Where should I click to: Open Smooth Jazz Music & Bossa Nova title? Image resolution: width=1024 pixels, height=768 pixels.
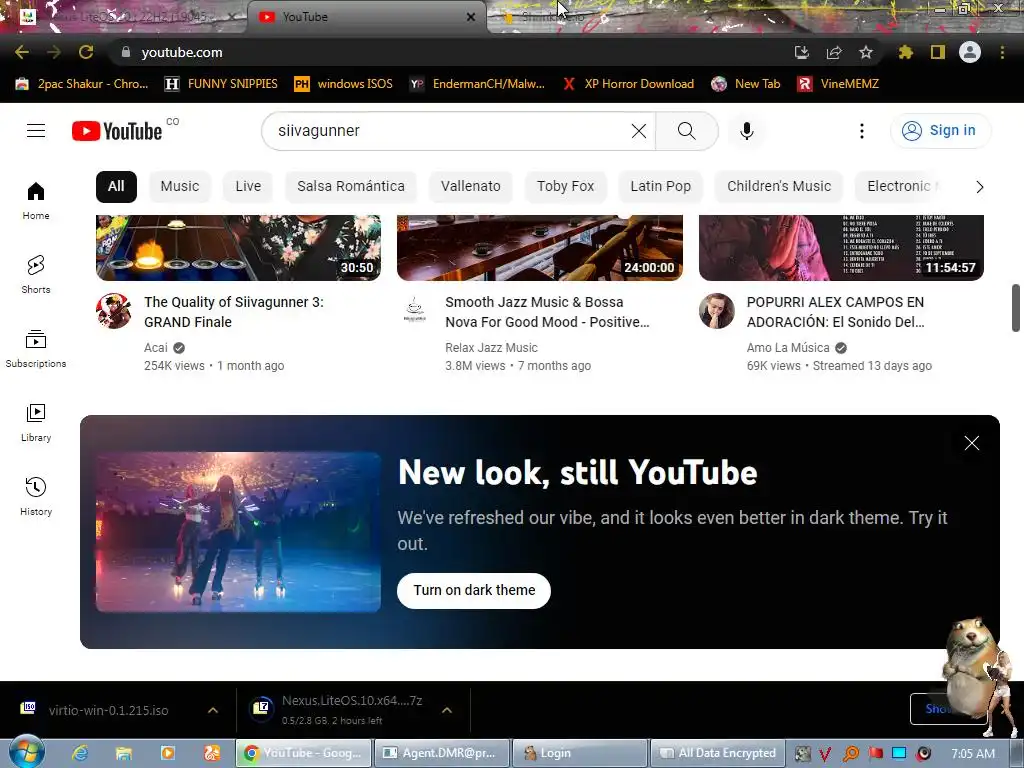click(x=547, y=312)
